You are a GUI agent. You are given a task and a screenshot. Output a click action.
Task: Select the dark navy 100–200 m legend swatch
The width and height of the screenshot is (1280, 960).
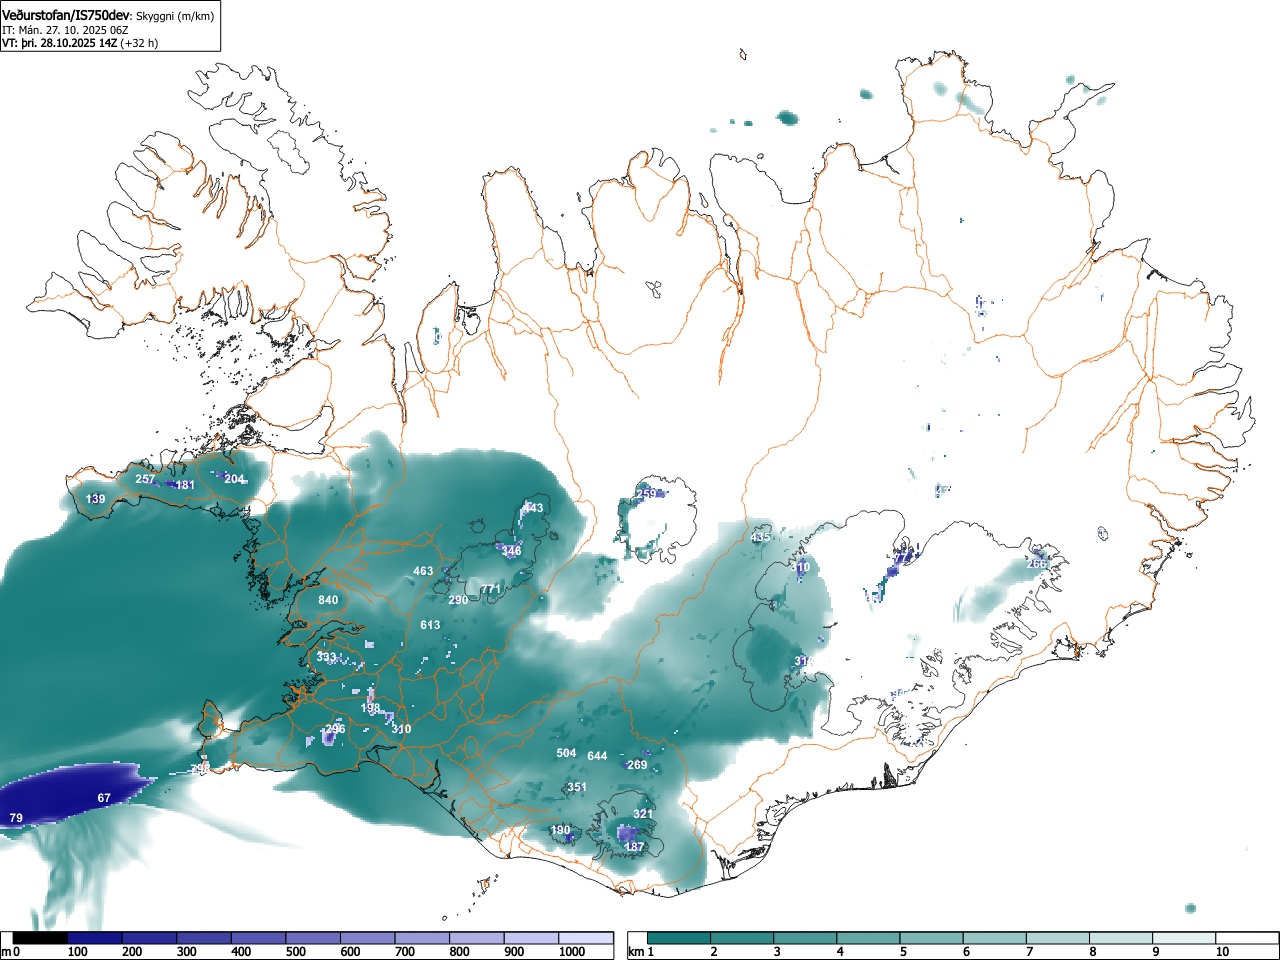point(95,938)
